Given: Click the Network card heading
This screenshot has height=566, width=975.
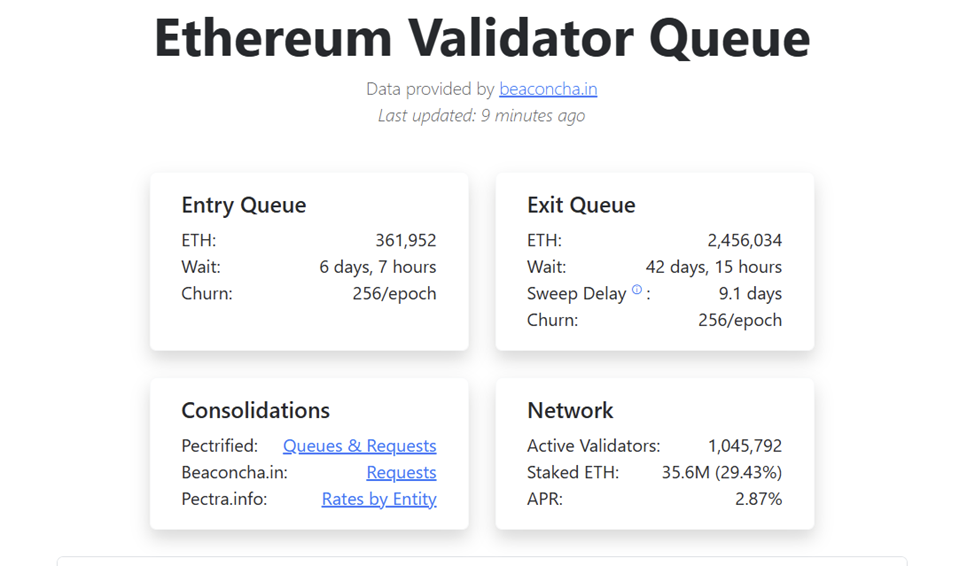Looking at the screenshot, I should [x=570, y=411].
